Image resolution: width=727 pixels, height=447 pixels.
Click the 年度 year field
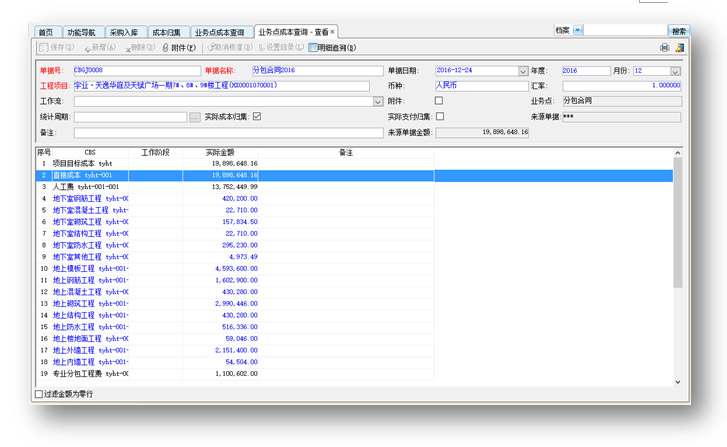coord(586,71)
